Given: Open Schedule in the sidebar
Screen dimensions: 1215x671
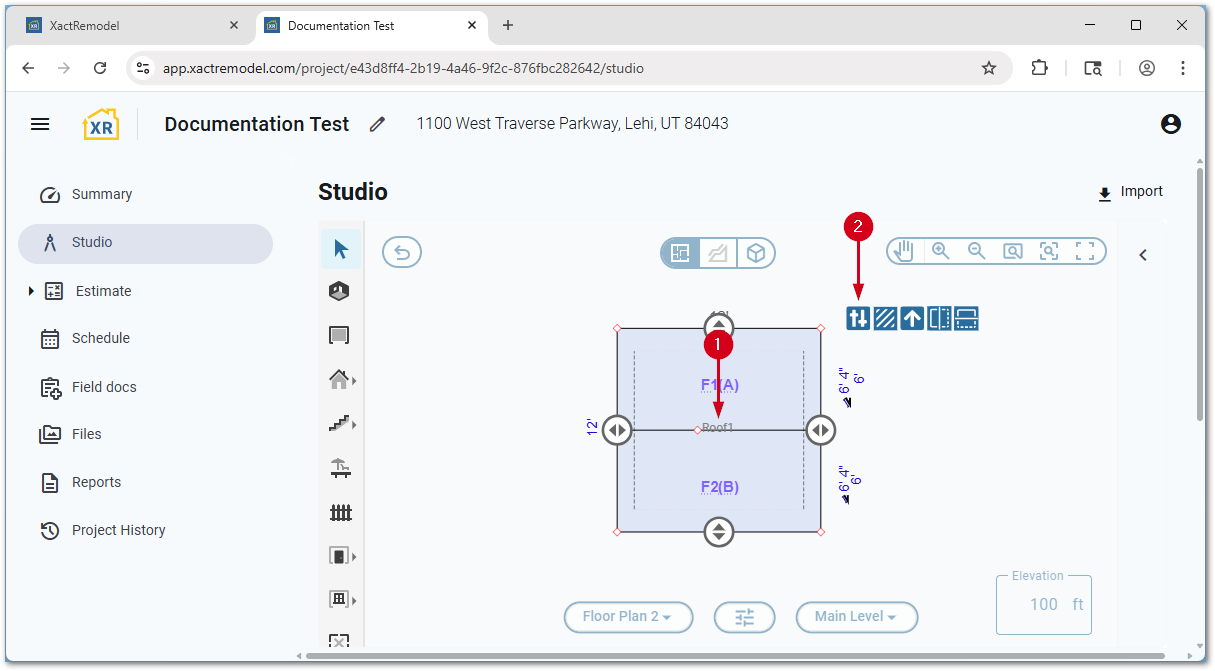Looking at the screenshot, I should click(x=100, y=338).
